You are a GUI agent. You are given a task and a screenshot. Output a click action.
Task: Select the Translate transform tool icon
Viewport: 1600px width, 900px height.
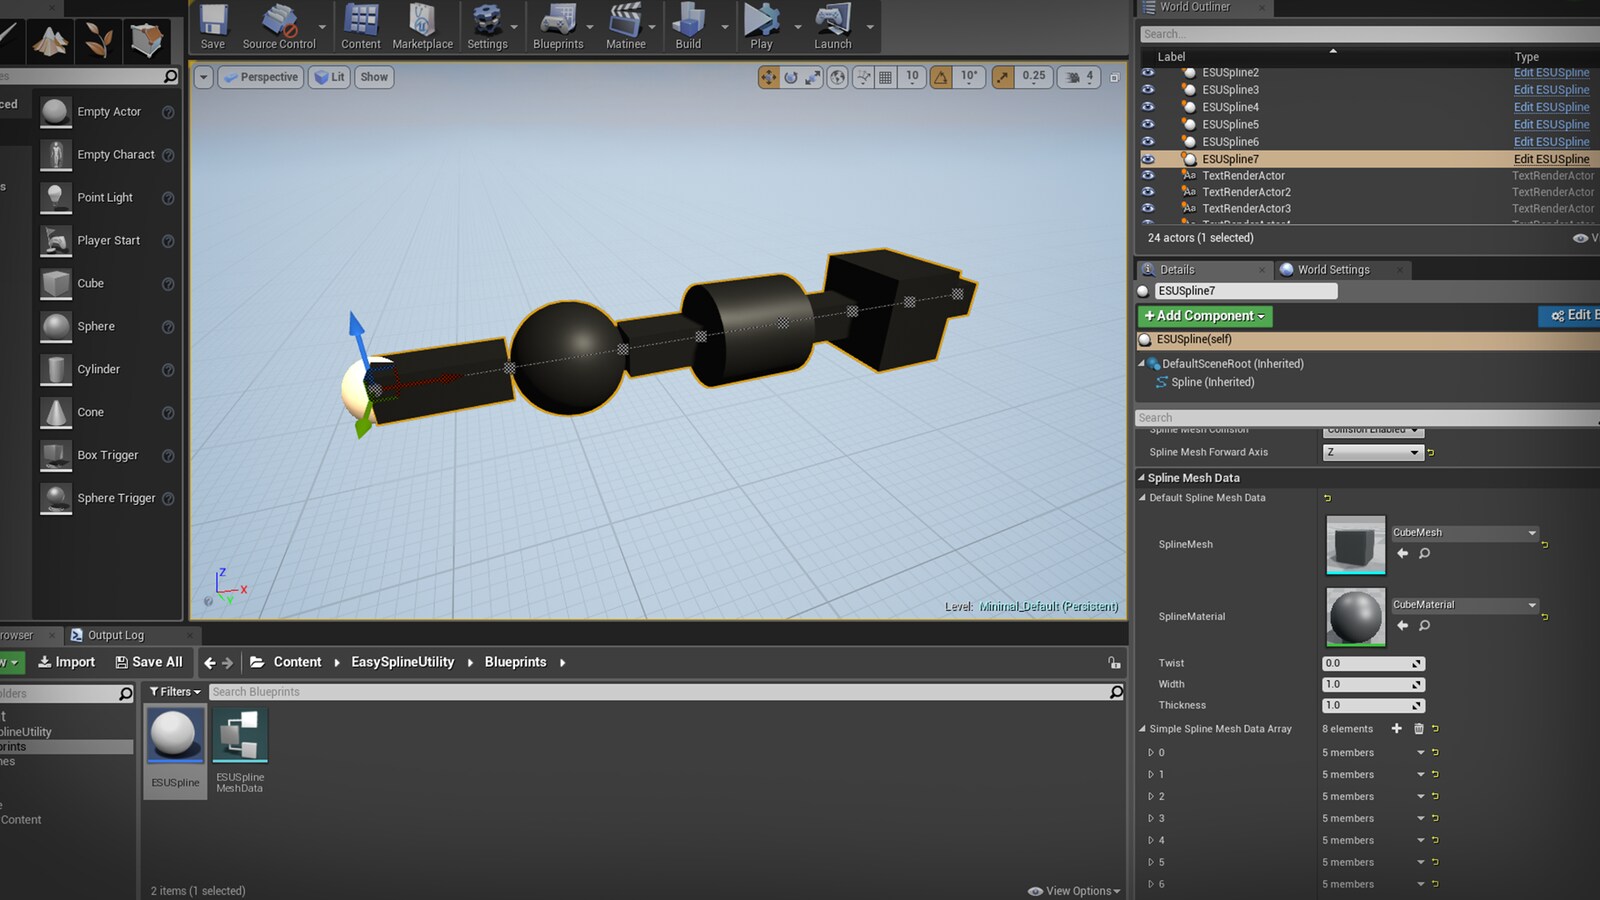click(767, 76)
